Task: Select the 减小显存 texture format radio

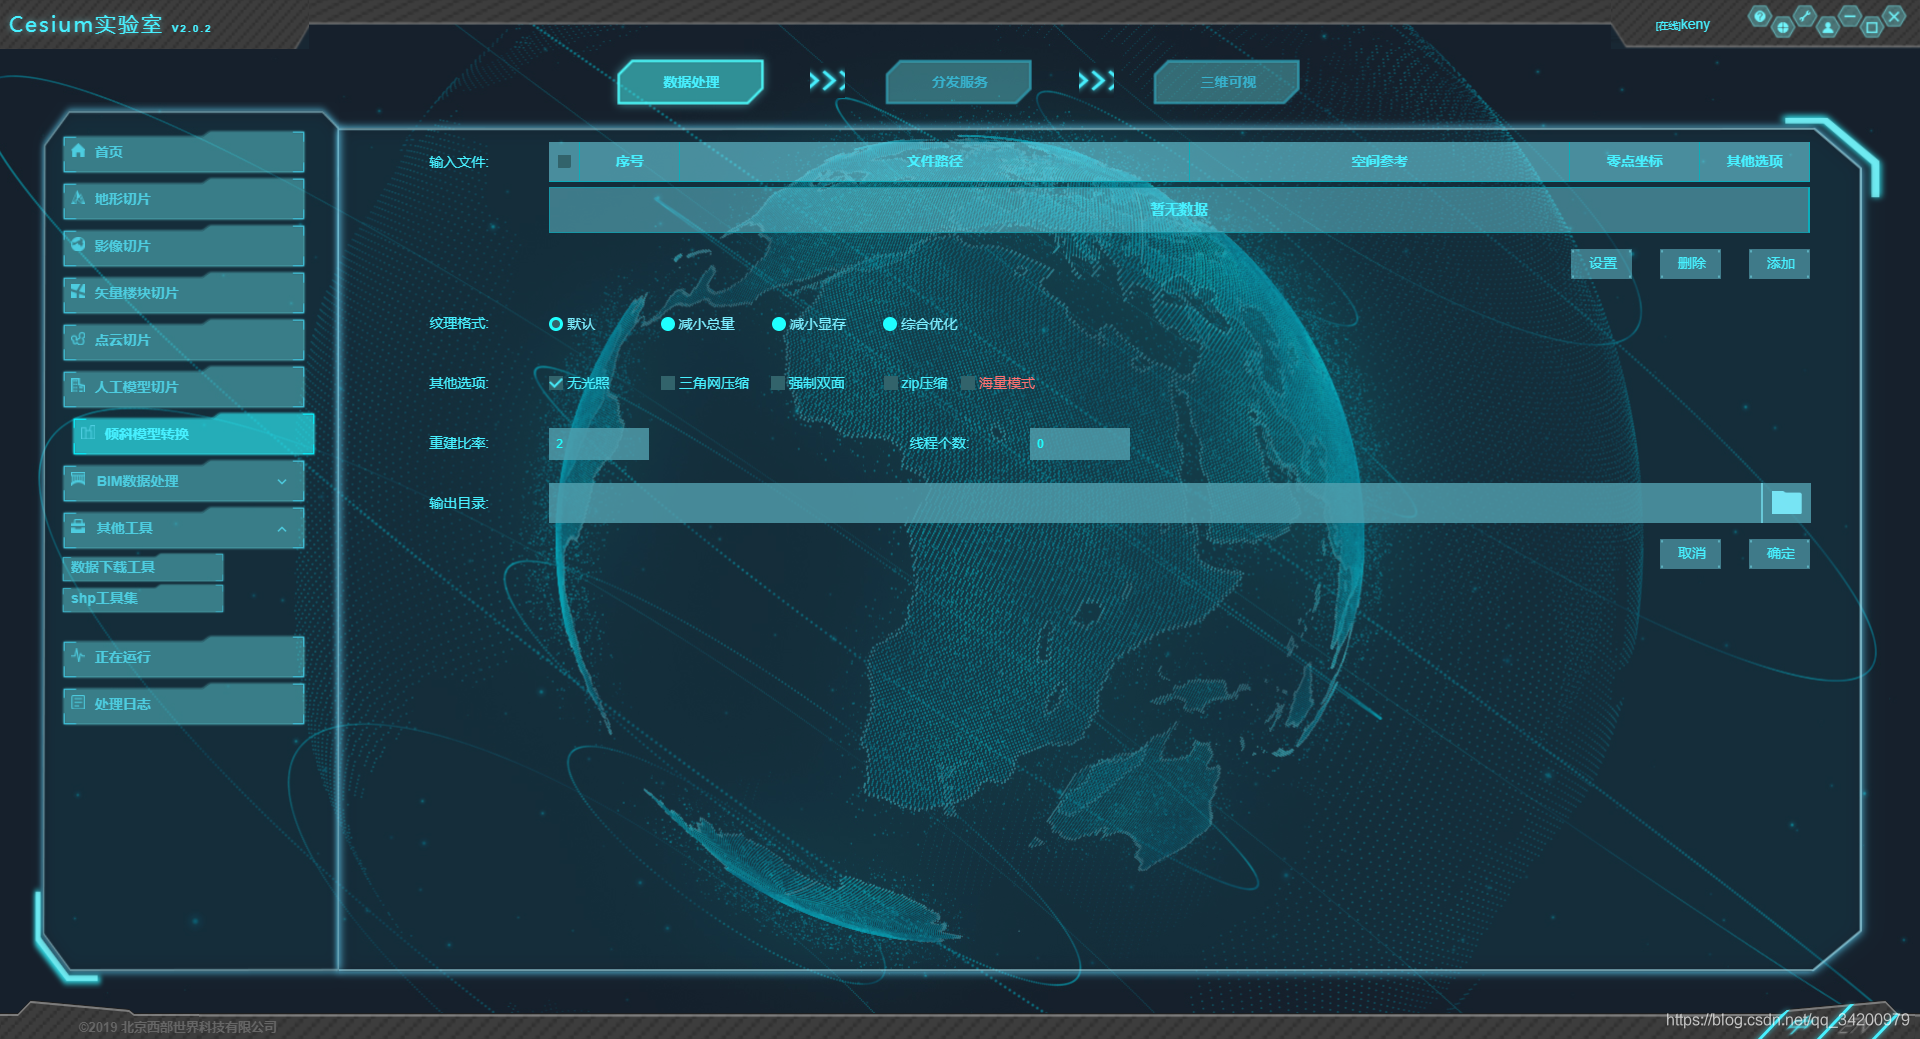Action: pyautogui.click(x=779, y=324)
